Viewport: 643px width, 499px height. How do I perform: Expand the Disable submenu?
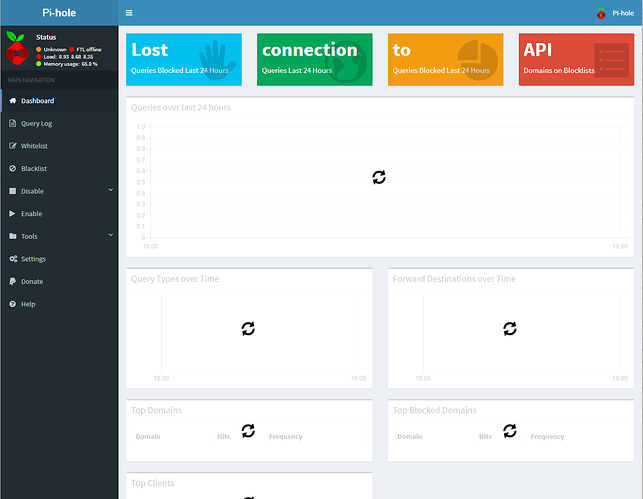point(58,191)
